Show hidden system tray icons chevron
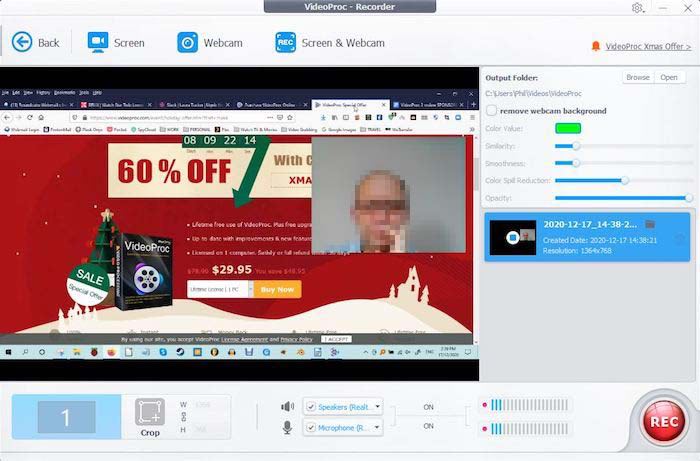Image resolution: width=700 pixels, height=461 pixels. [x=366, y=352]
